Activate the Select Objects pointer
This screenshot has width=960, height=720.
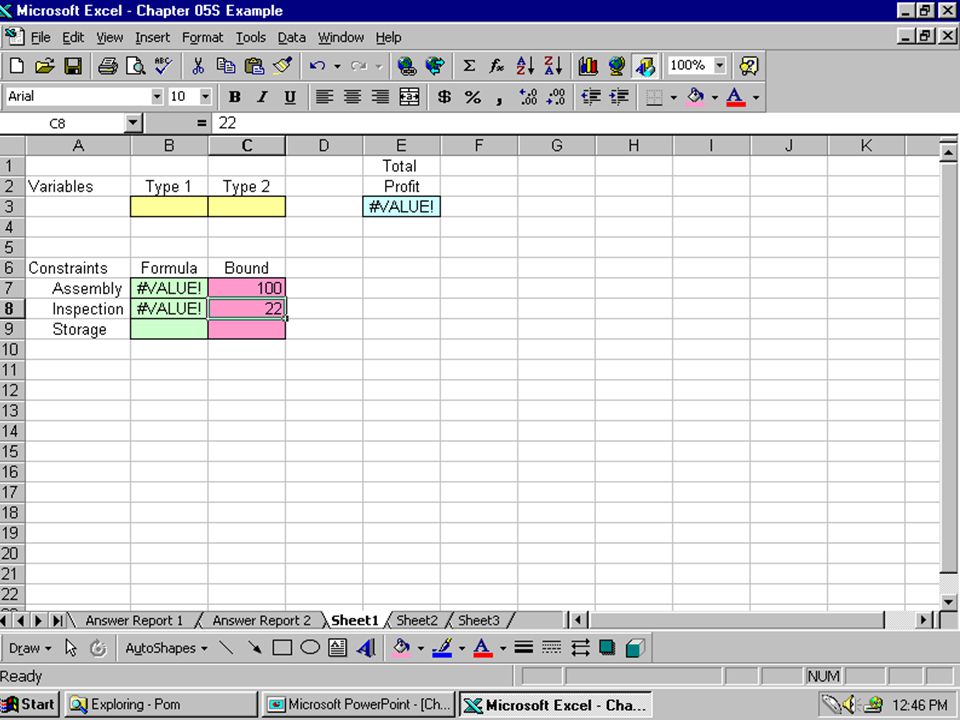pos(71,648)
